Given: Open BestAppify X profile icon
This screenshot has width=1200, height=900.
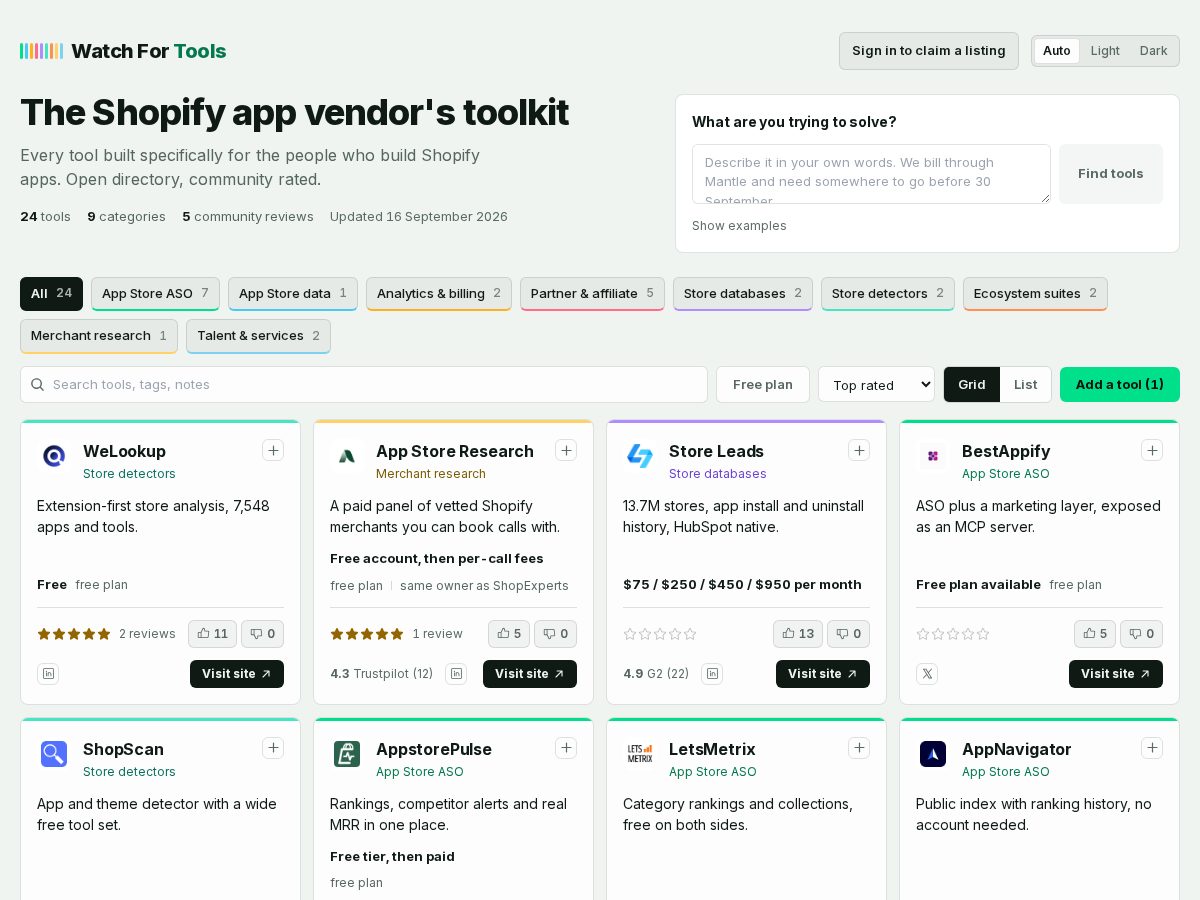Looking at the screenshot, I should point(927,674).
